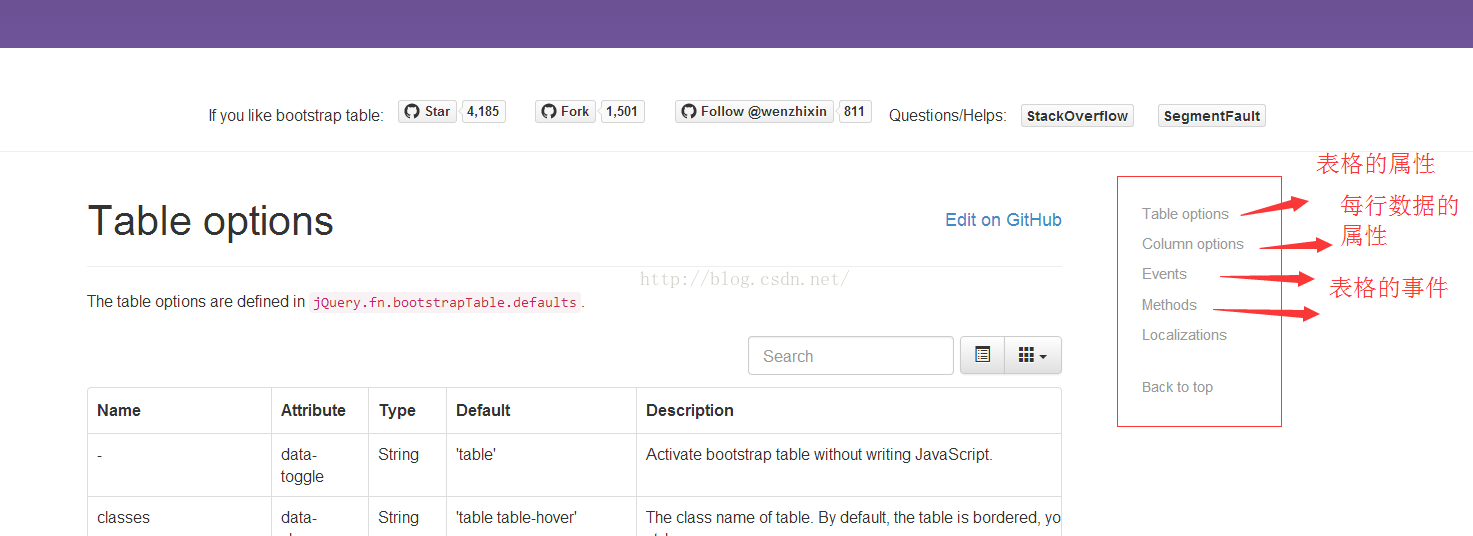Select the classes name cell

click(x=180, y=517)
